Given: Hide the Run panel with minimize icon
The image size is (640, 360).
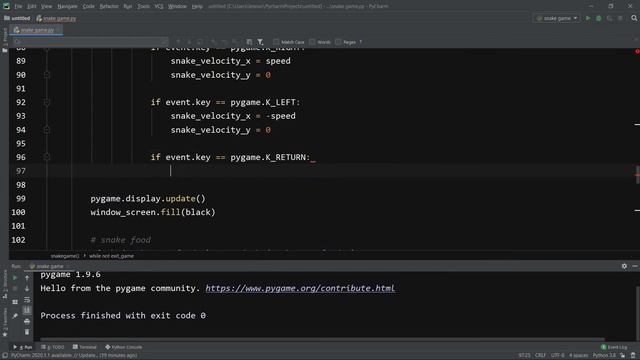Looking at the screenshot, I should [635, 266].
